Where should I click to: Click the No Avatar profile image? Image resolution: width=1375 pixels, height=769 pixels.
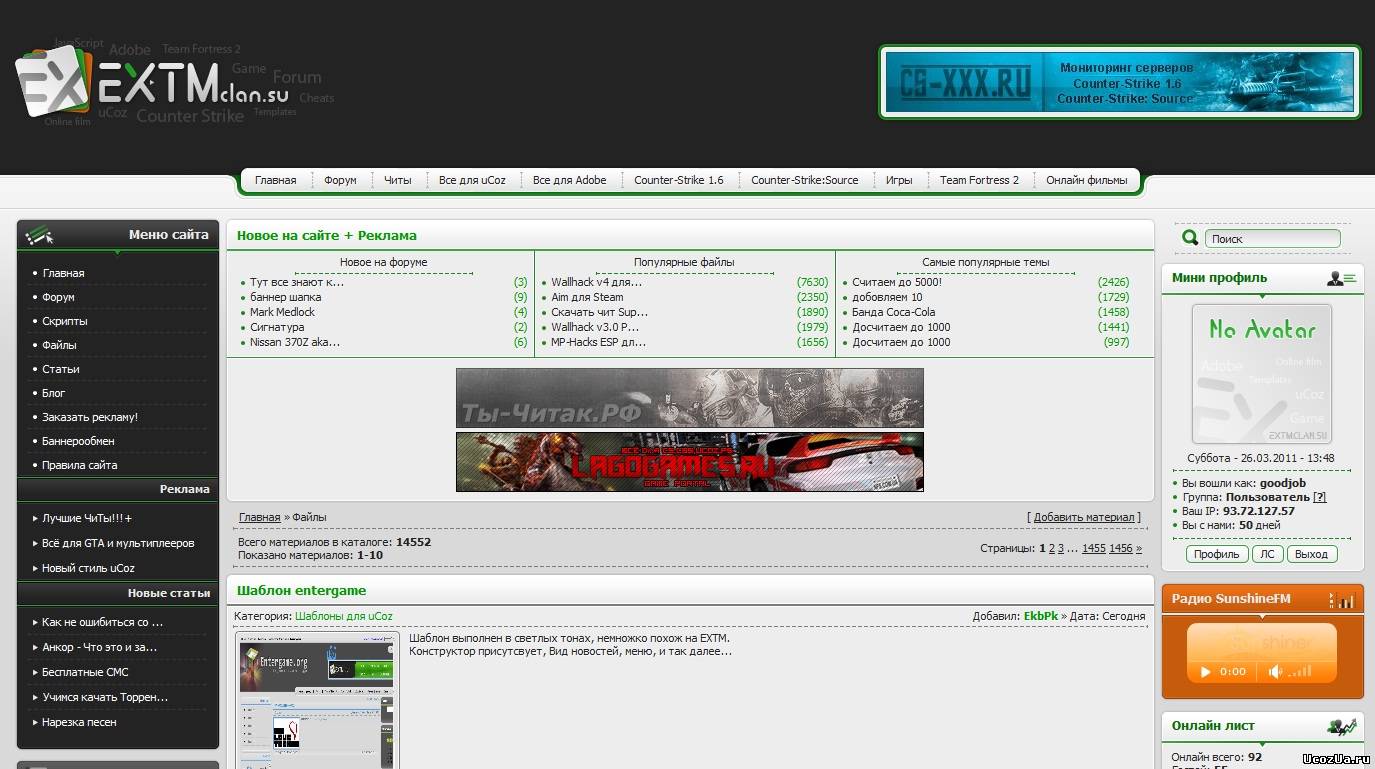(x=1261, y=374)
